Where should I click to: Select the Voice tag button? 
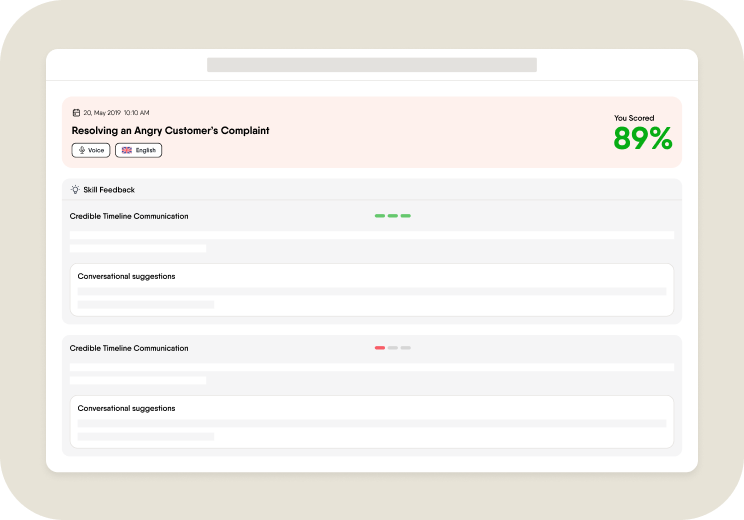tap(91, 150)
